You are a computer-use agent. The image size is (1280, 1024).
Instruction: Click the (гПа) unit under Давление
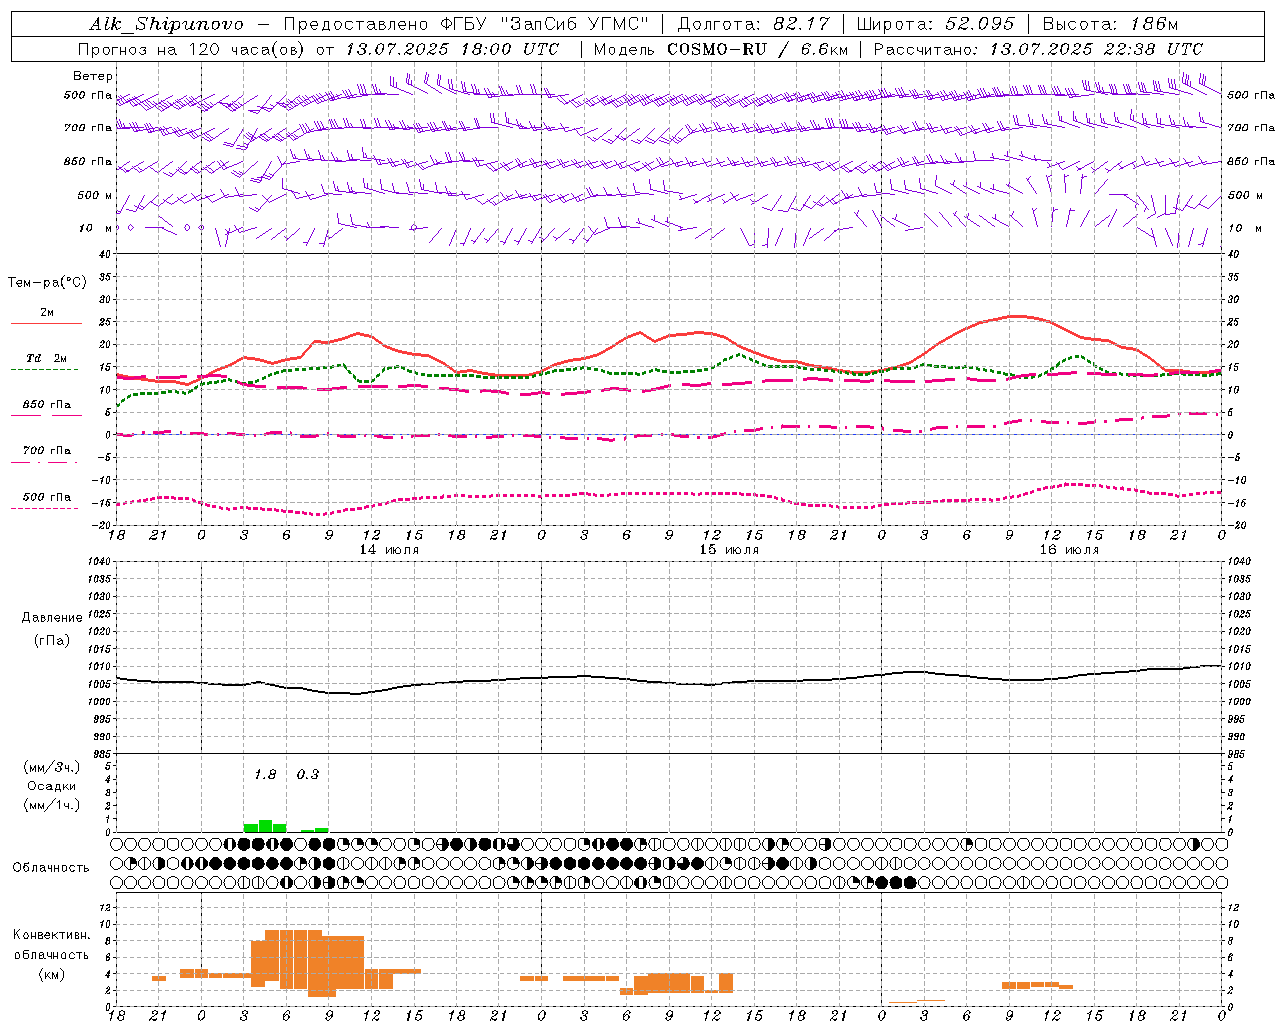click(x=52, y=640)
